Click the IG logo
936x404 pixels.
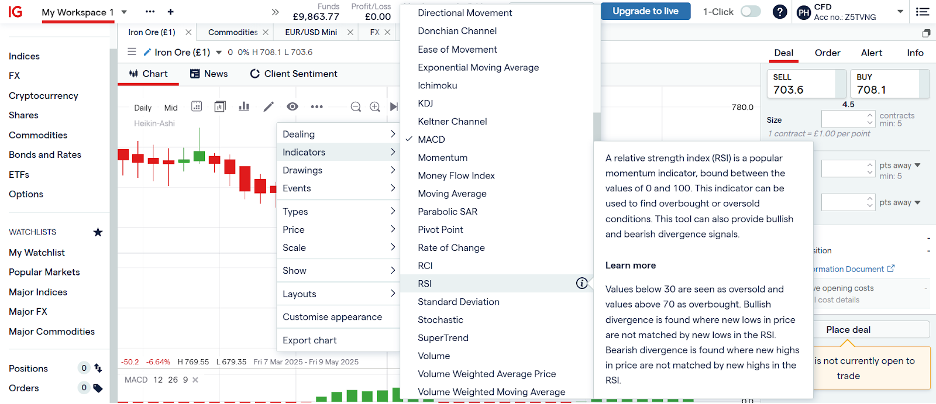coord(15,11)
